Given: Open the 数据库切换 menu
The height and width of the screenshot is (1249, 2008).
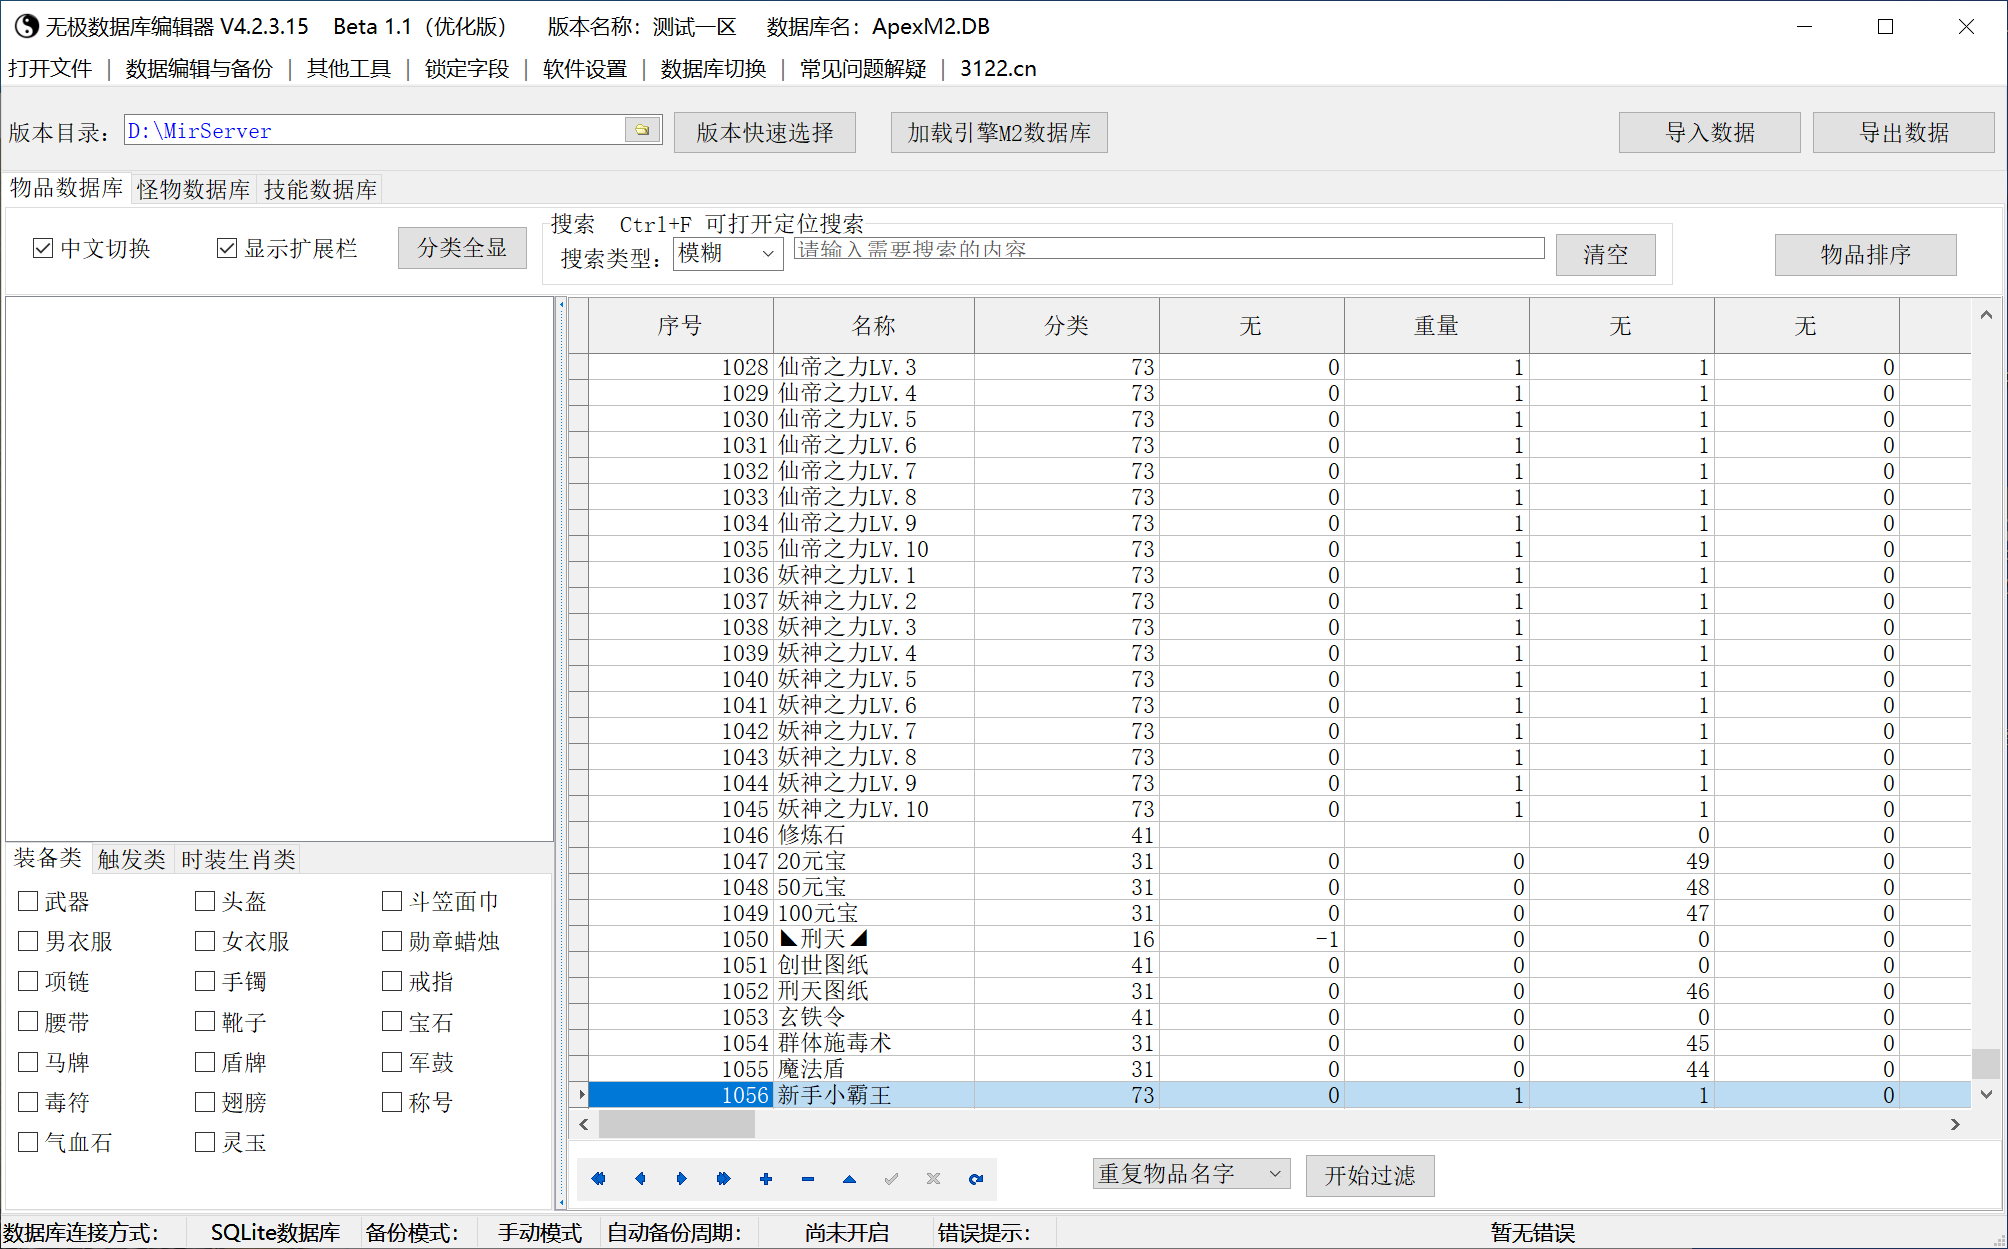Looking at the screenshot, I should [x=713, y=68].
